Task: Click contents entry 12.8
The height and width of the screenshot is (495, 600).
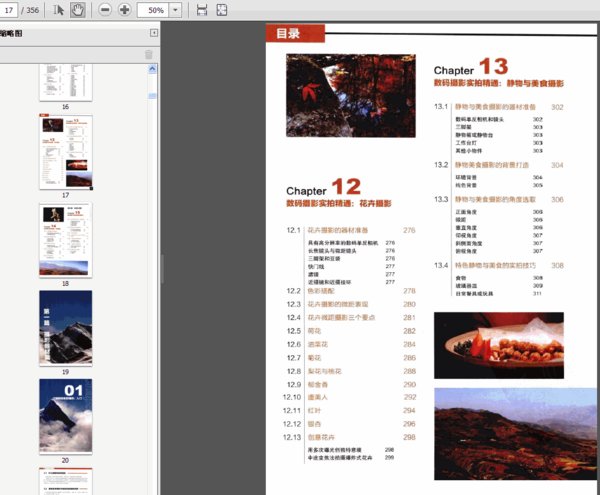Action: (351, 371)
